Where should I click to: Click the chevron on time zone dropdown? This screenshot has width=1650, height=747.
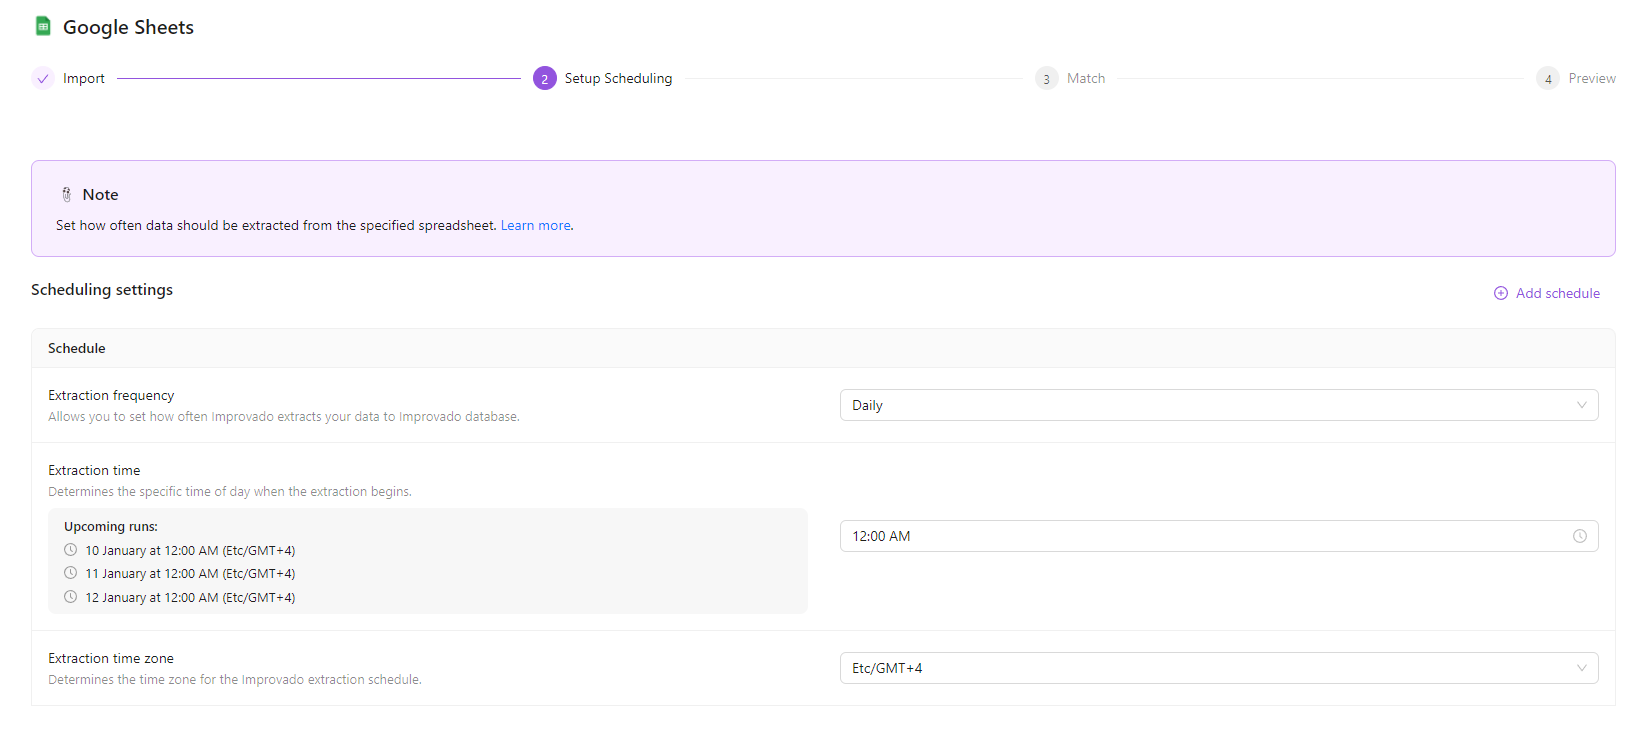point(1581,668)
